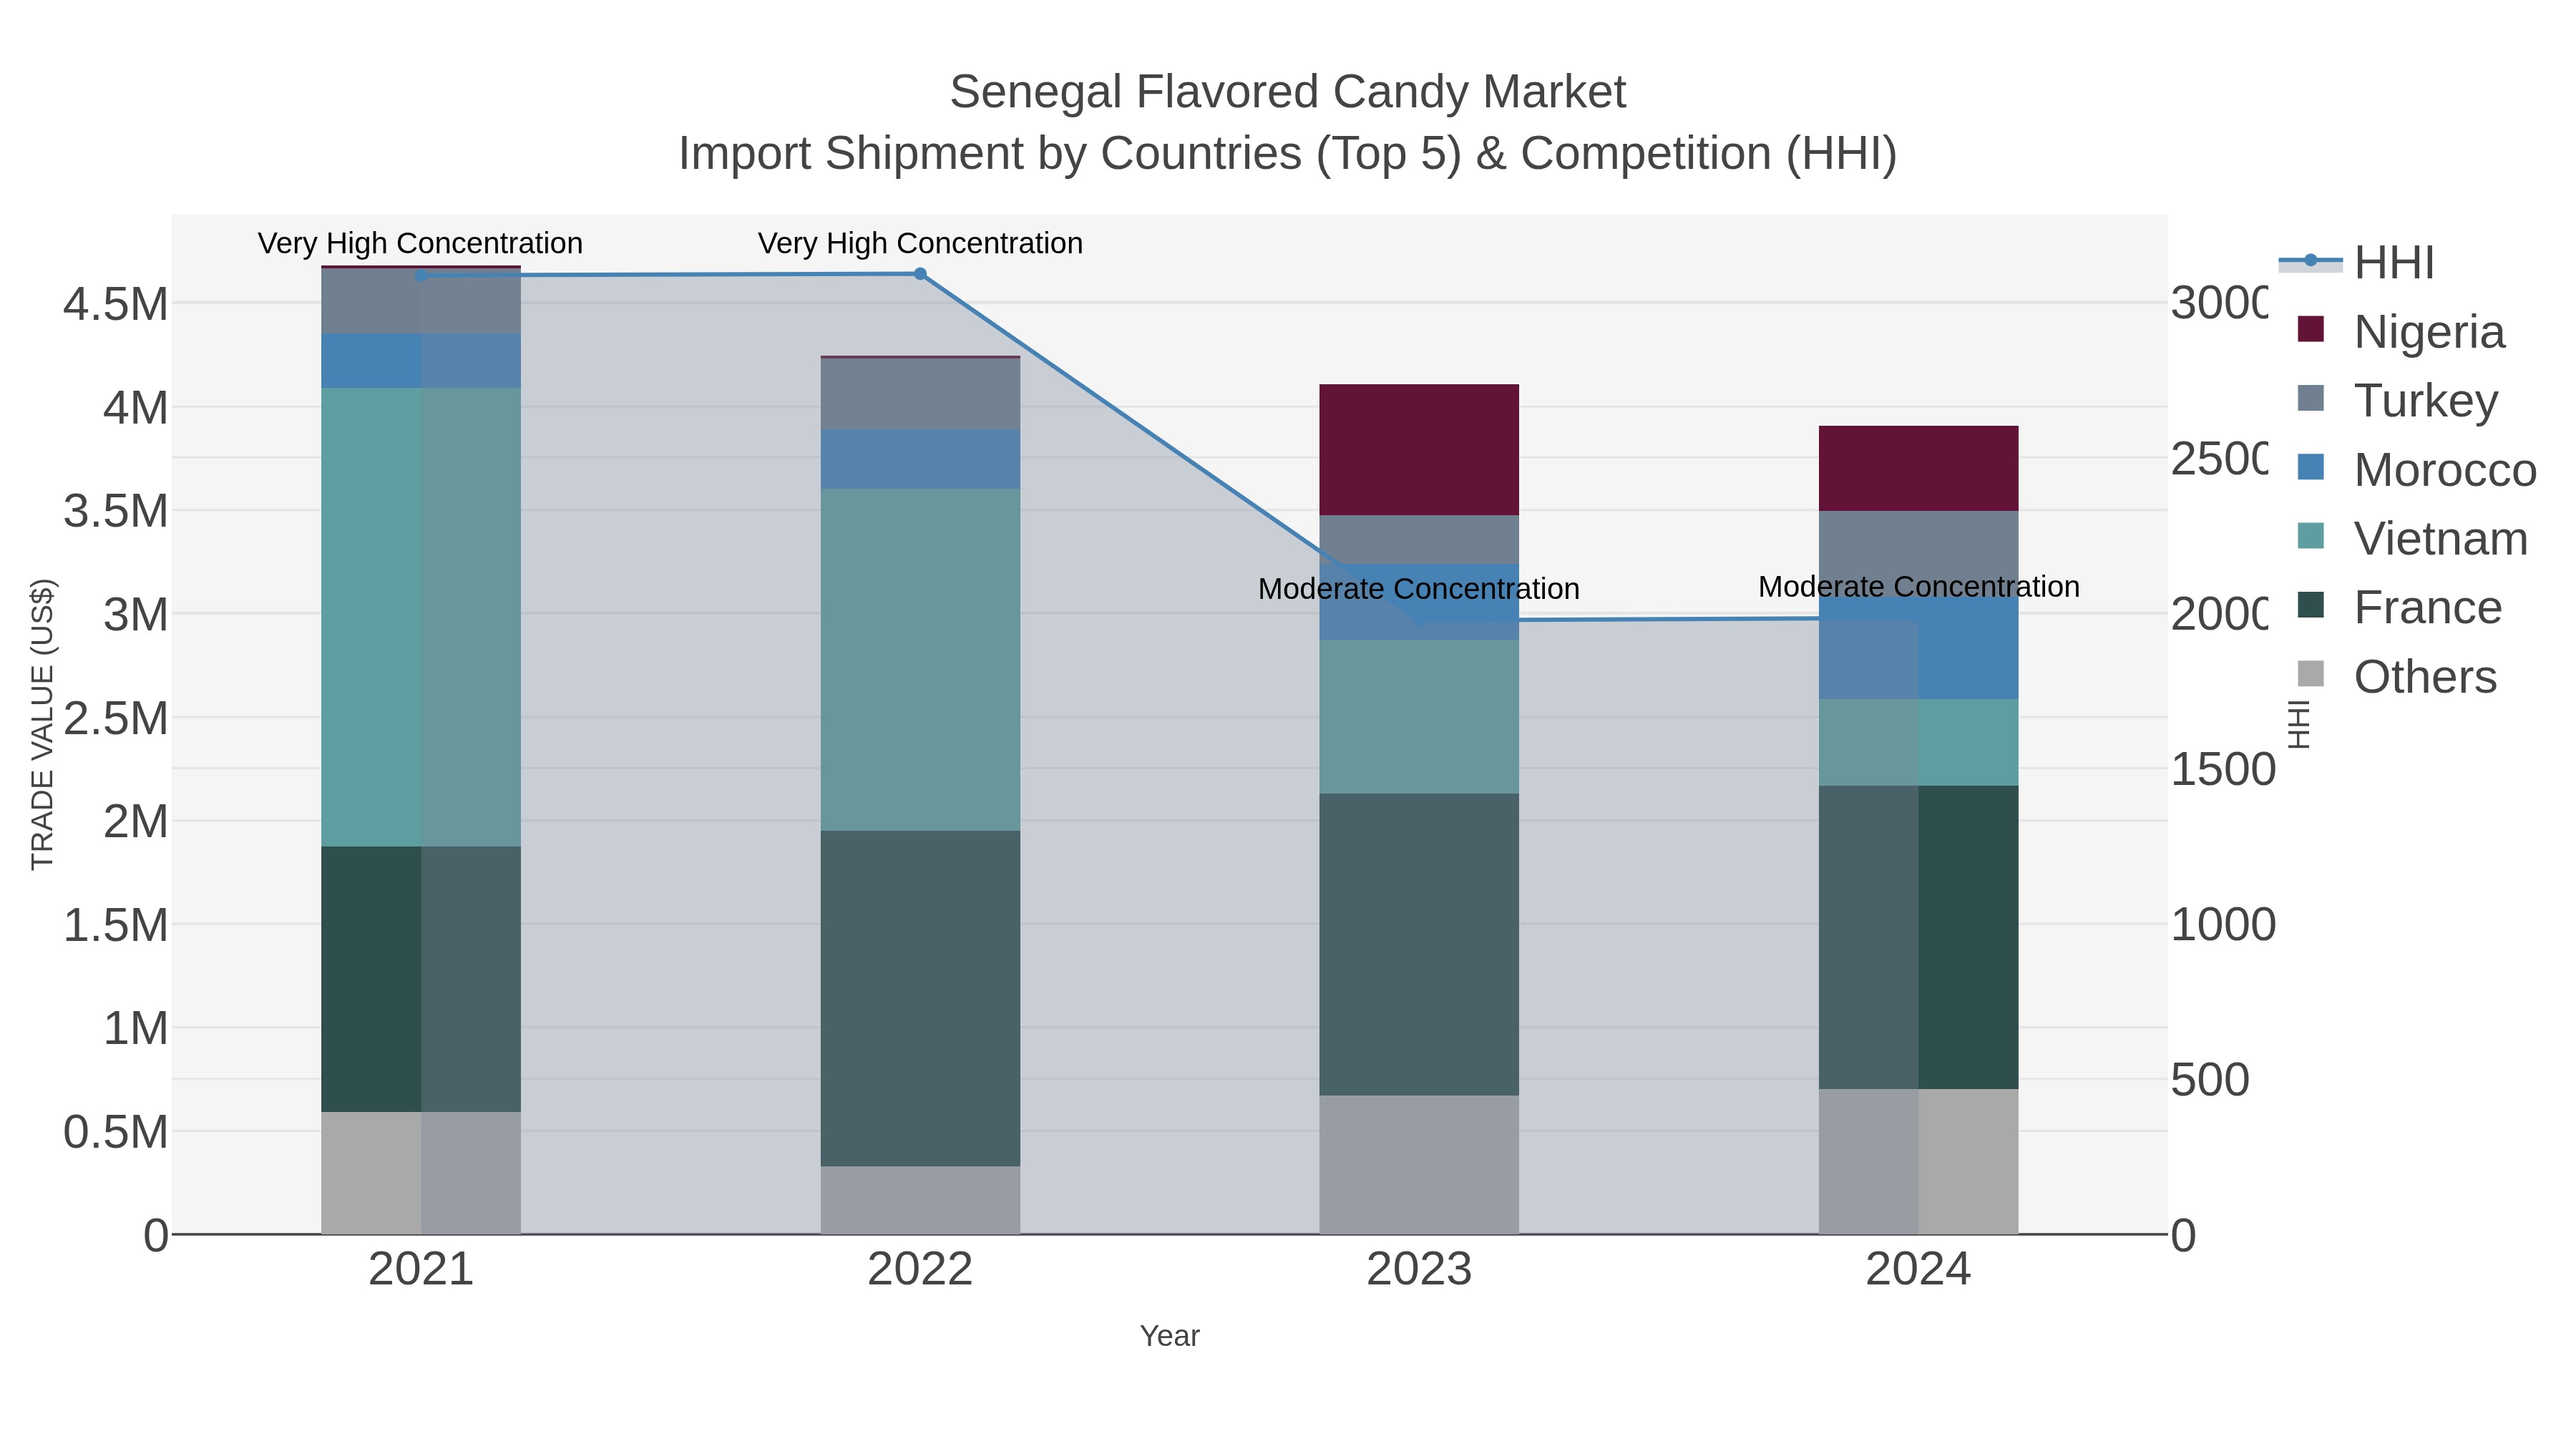This screenshot has width=2576, height=1449.
Task: Click the 2.5M tick on trade axis
Action: pos(116,718)
